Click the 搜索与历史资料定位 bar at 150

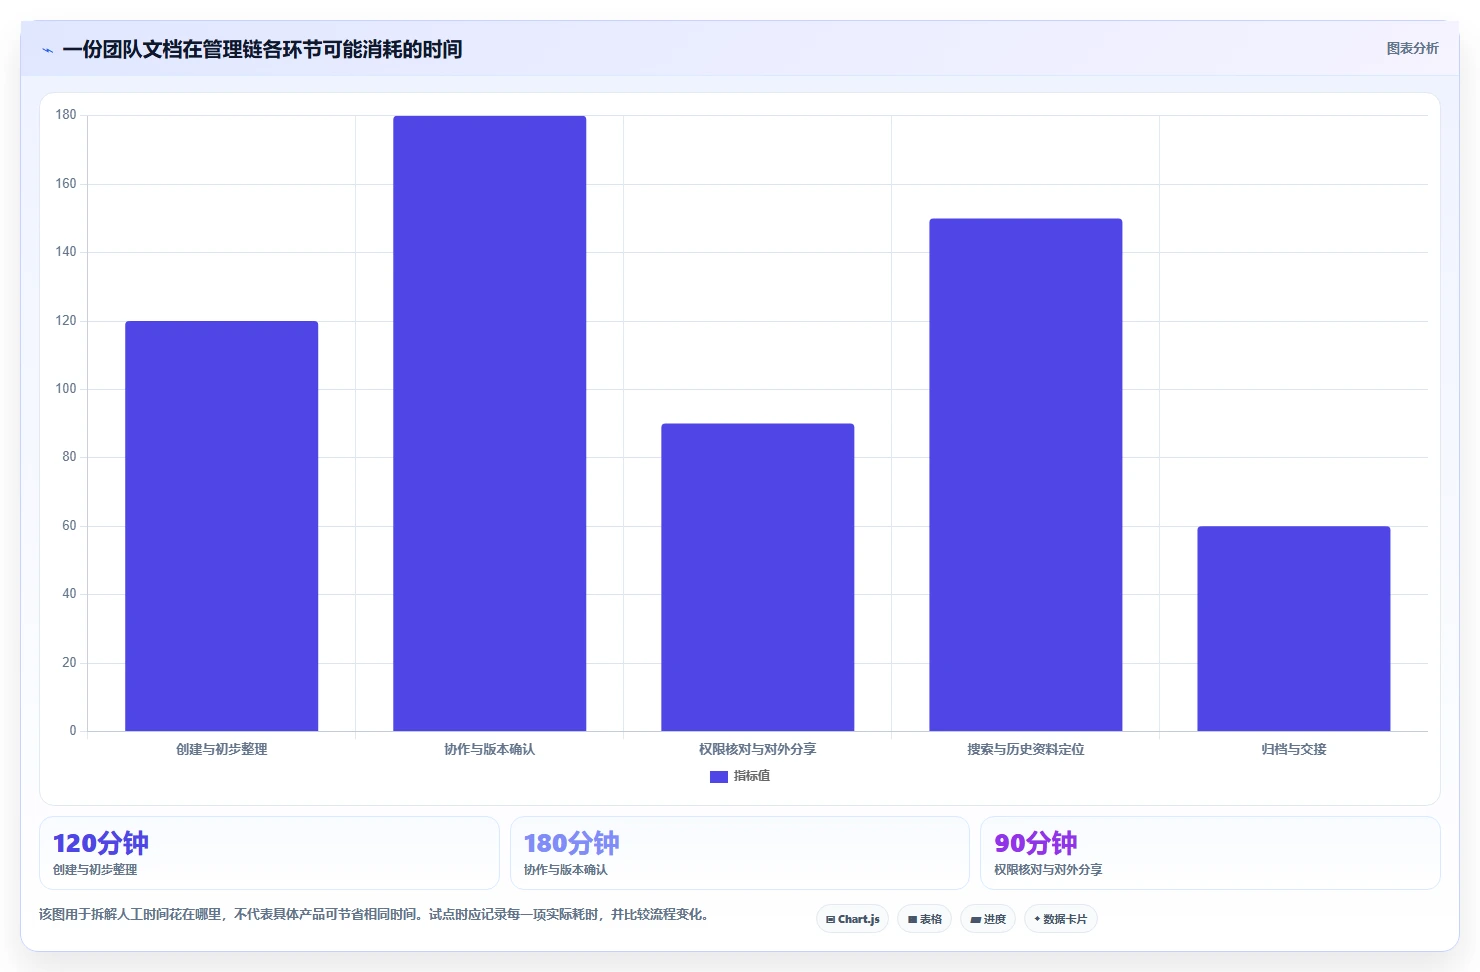1026,475
